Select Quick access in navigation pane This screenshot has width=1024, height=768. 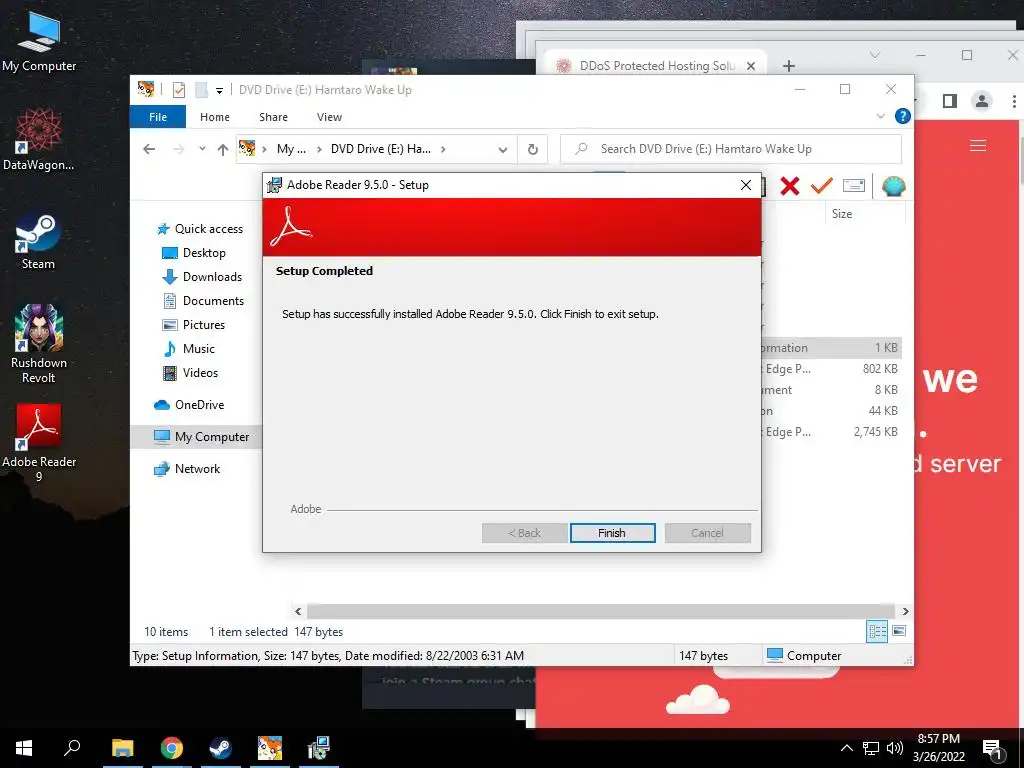pyautogui.click(x=200, y=229)
